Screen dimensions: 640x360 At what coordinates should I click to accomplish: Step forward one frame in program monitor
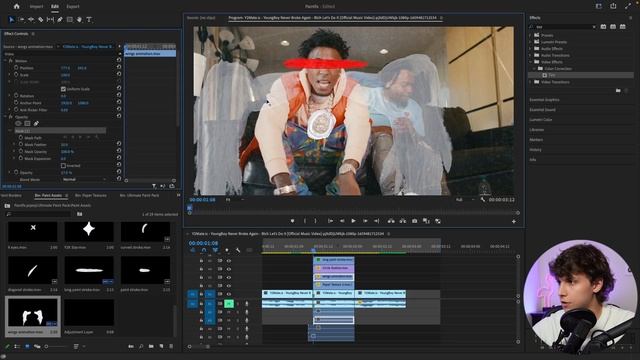(x=365, y=221)
